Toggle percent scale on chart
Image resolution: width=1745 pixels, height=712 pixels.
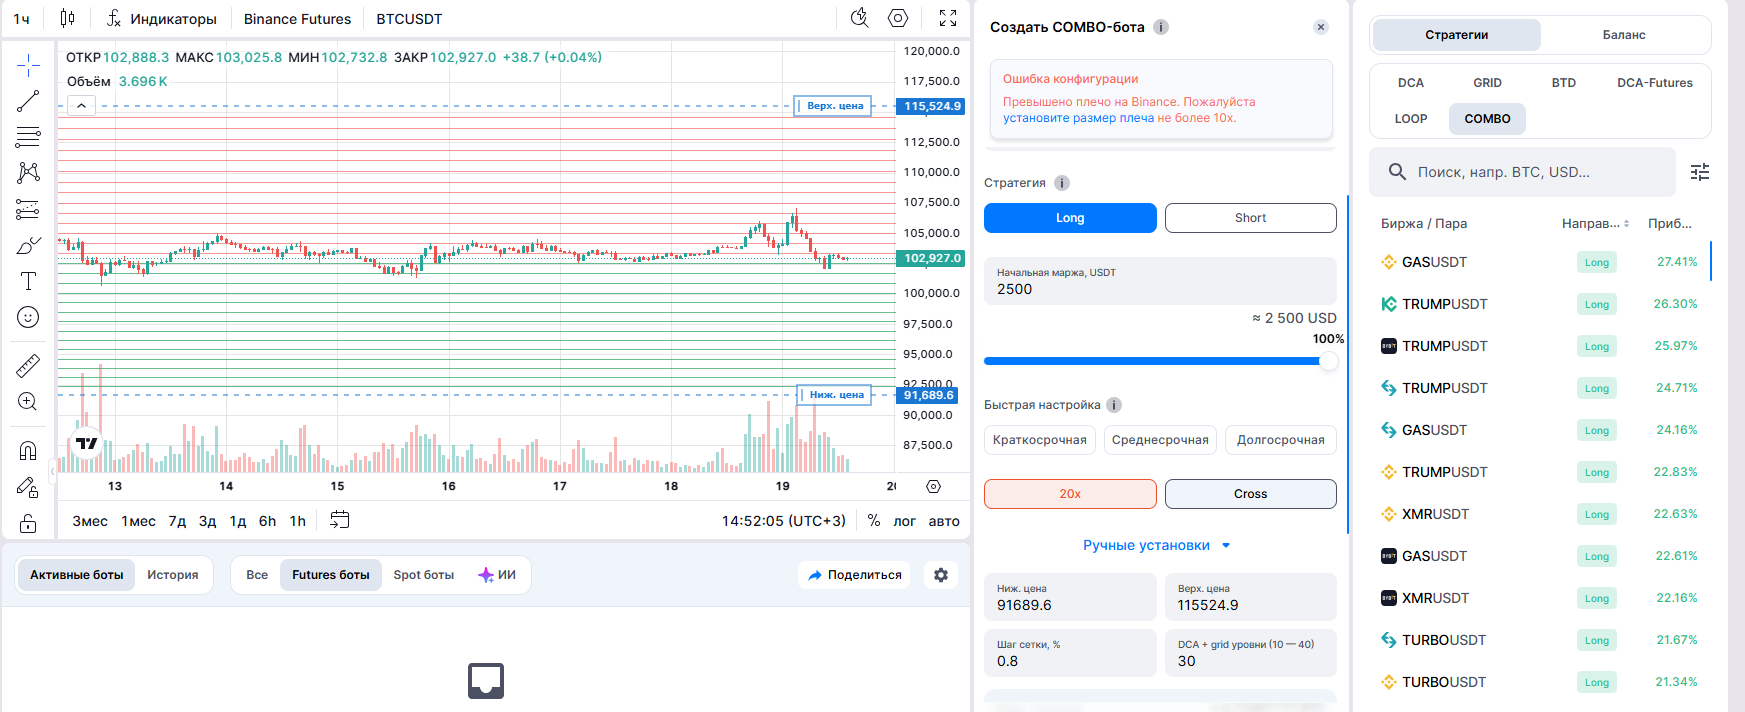[x=874, y=521]
